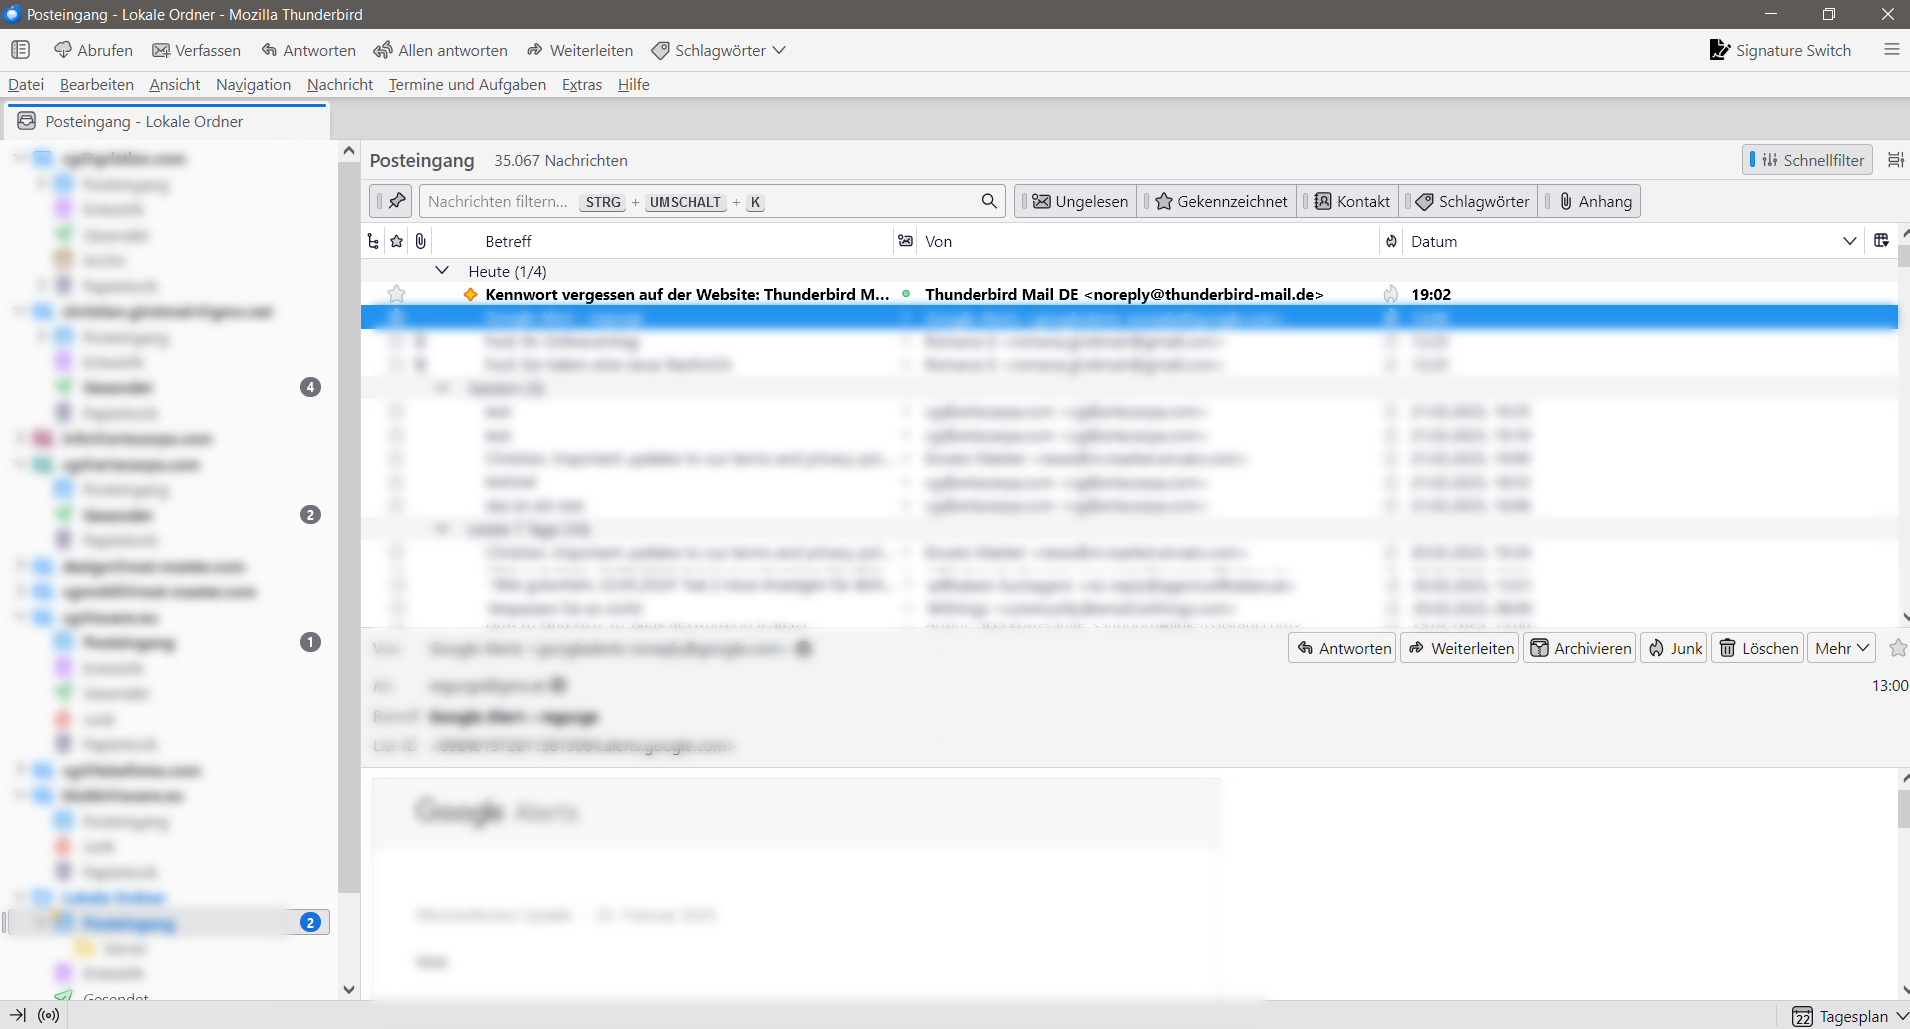Open the Thunderbird app menu hamburger icon

1891,49
